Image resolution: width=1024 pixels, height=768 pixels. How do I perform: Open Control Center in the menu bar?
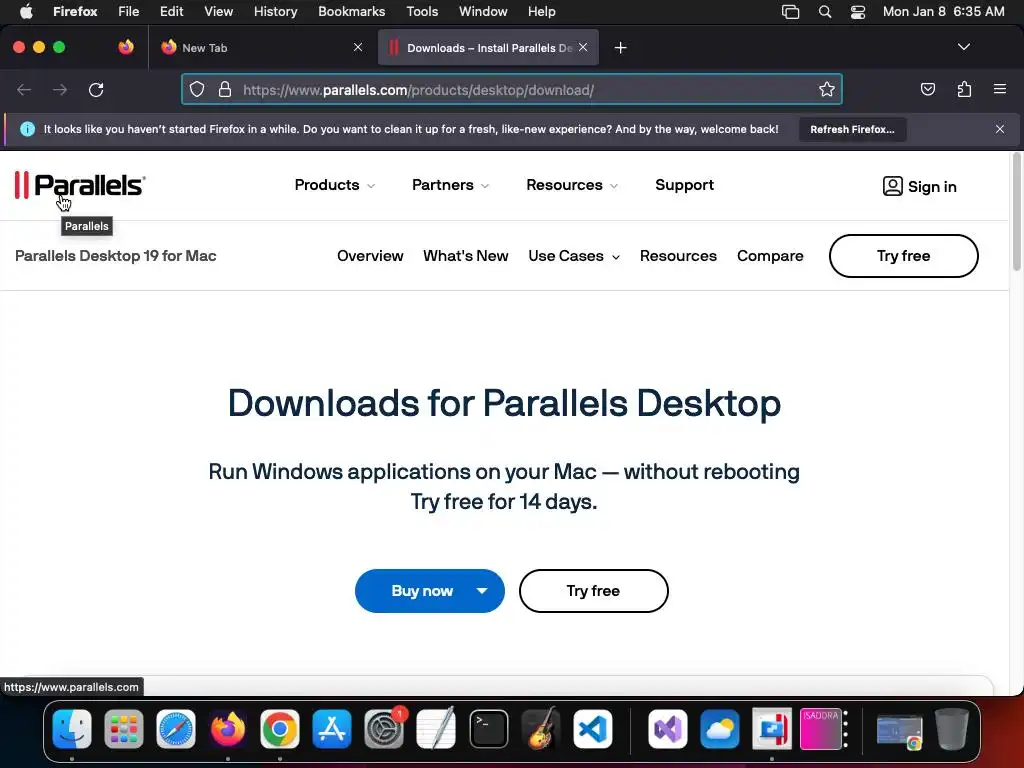coord(857,12)
